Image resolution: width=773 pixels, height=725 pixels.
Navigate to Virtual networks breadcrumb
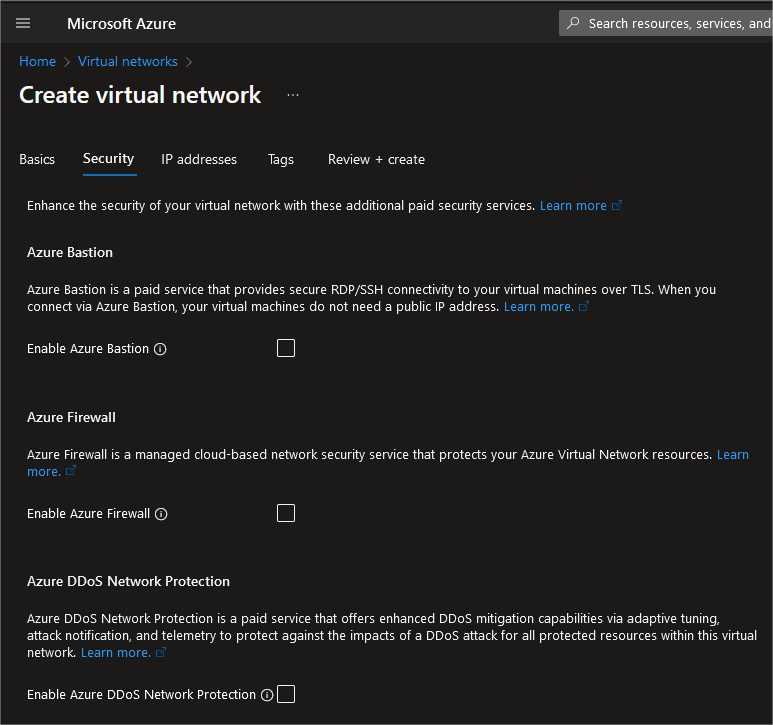coord(128,61)
